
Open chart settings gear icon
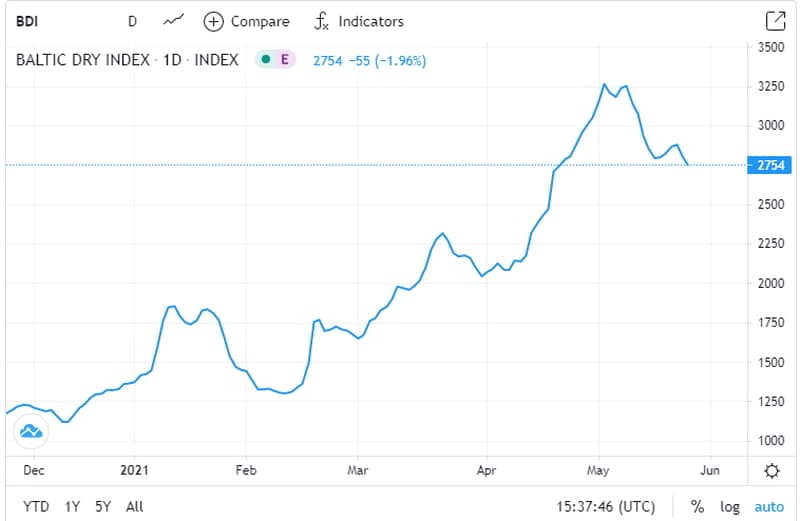coord(772,470)
